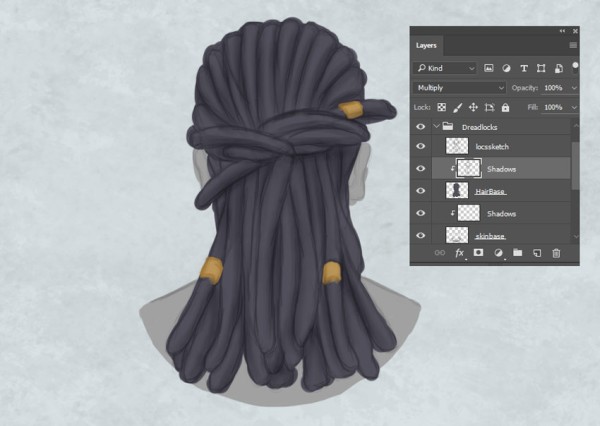Add a layer mask
The height and width of the screenshot is (426, 600).
(x=478, y=253)
